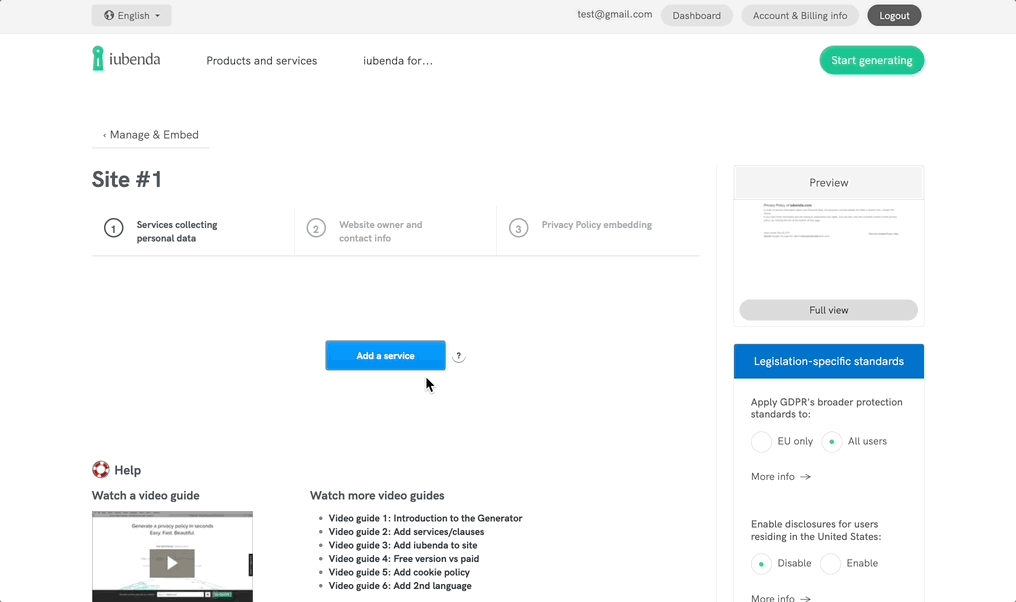Select the EU only radio button
1016x602 pixels.
(x=760, y=441)
